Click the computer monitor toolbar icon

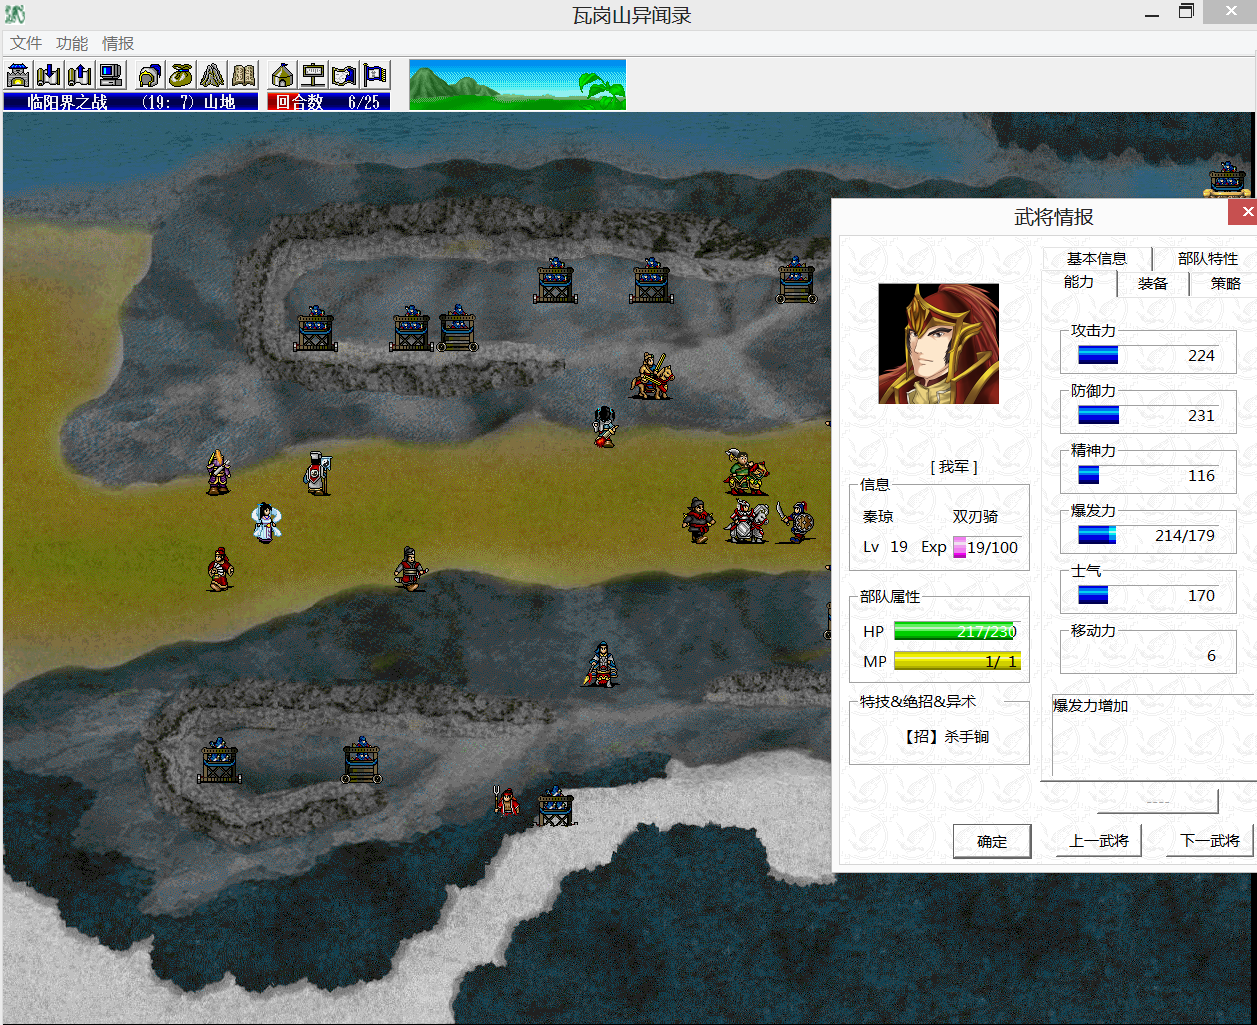click(111, 75)
